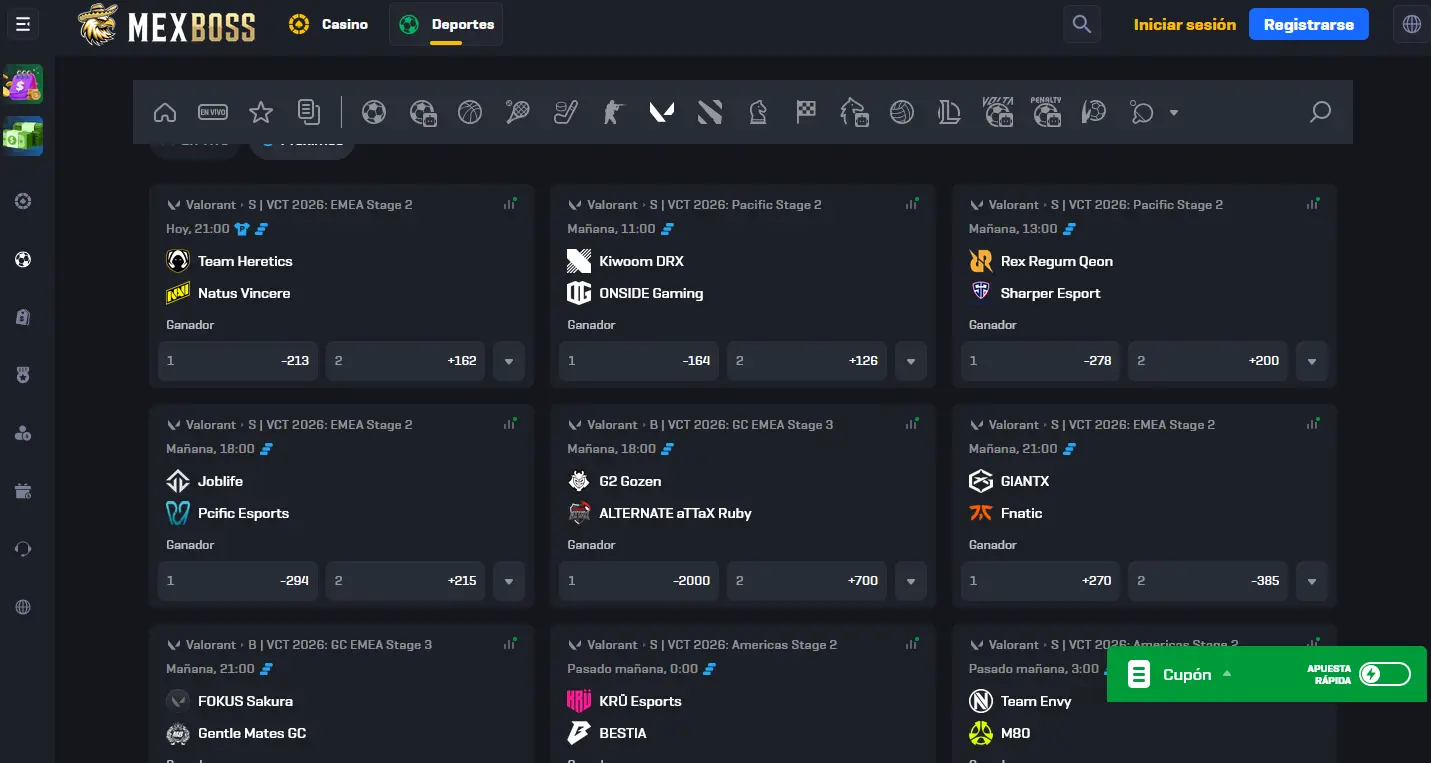Open the FOKUS Sakura team name
This screenshot has width=1431, height=763.
[245, 701]
